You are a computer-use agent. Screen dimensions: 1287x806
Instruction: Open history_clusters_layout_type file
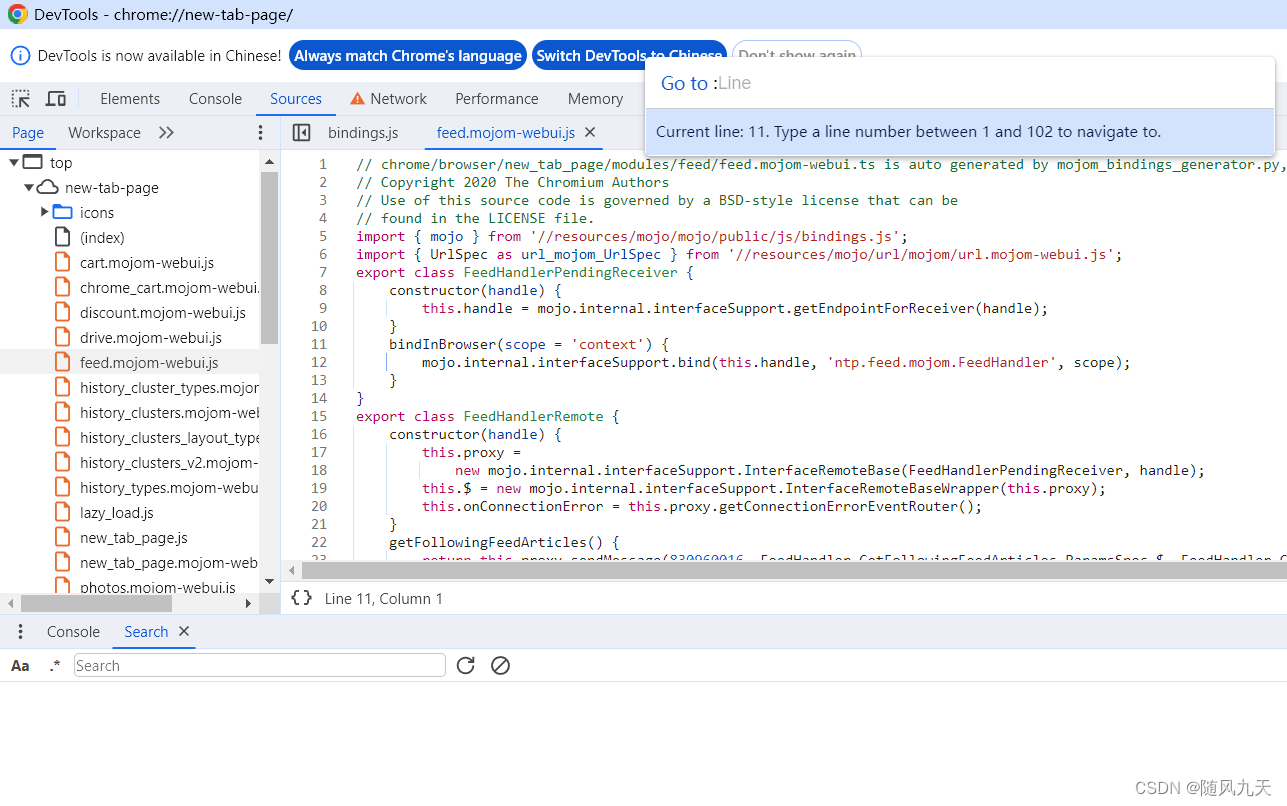[x=169, y=437]
